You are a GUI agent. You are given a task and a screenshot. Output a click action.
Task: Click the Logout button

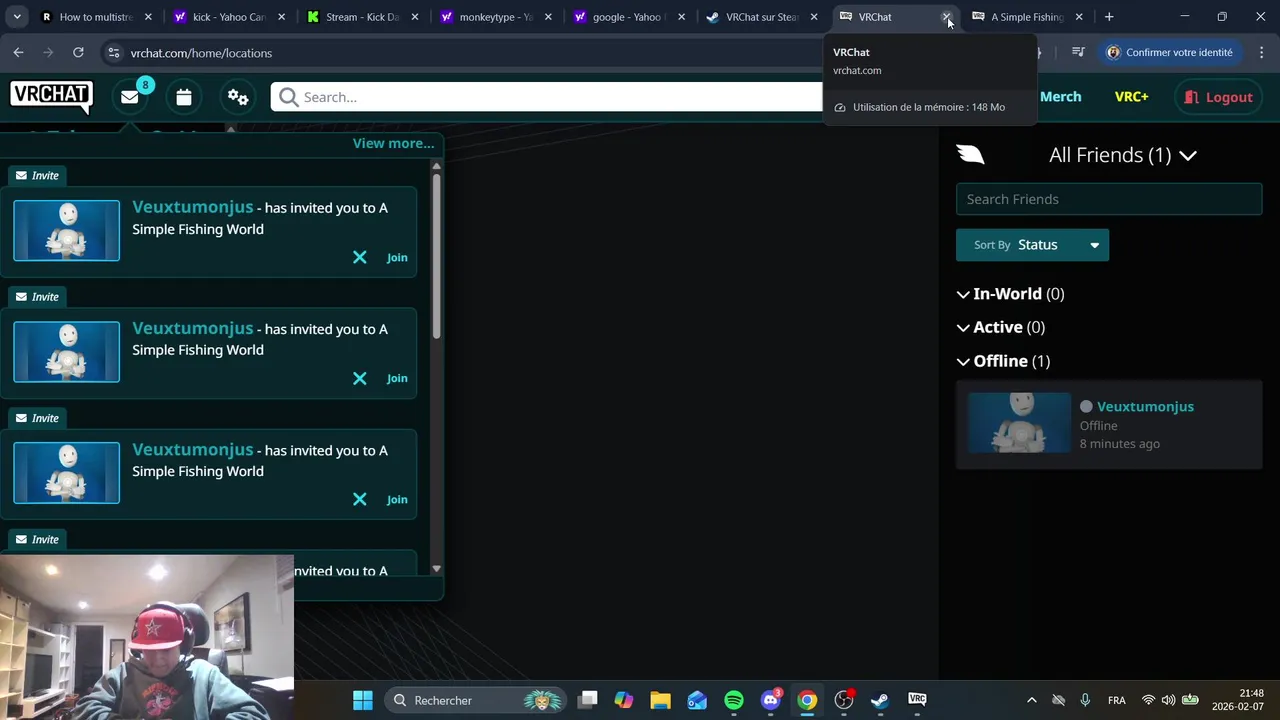click(1218, 97)
